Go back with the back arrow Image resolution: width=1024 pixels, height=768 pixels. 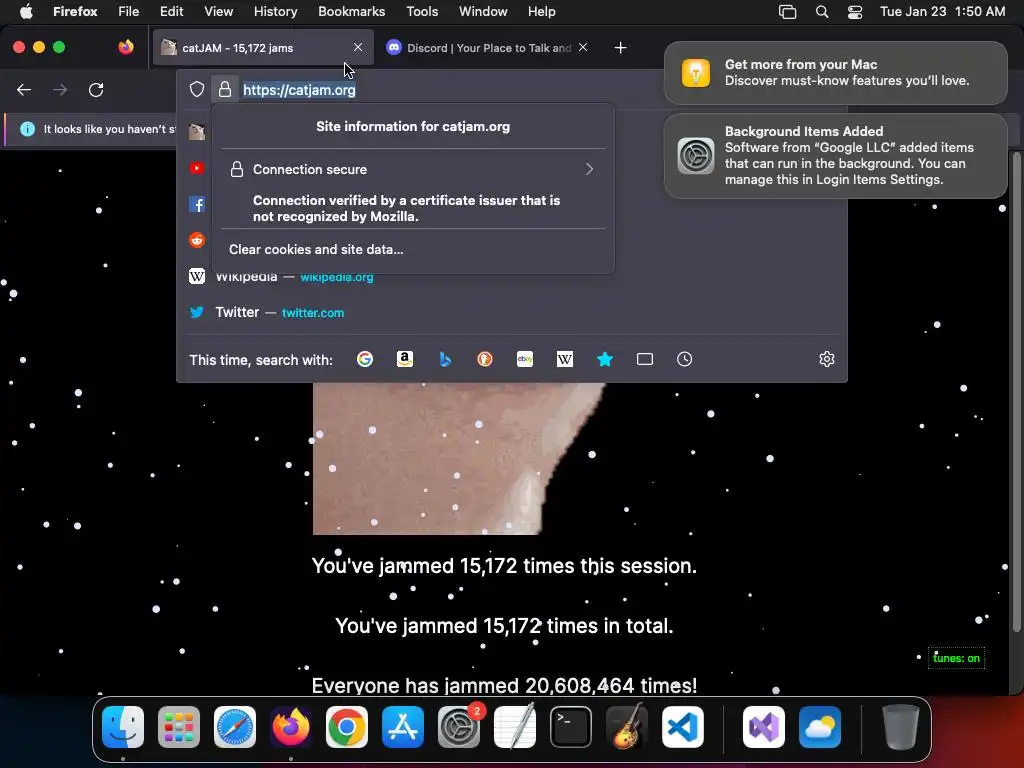tap(24, 89)
